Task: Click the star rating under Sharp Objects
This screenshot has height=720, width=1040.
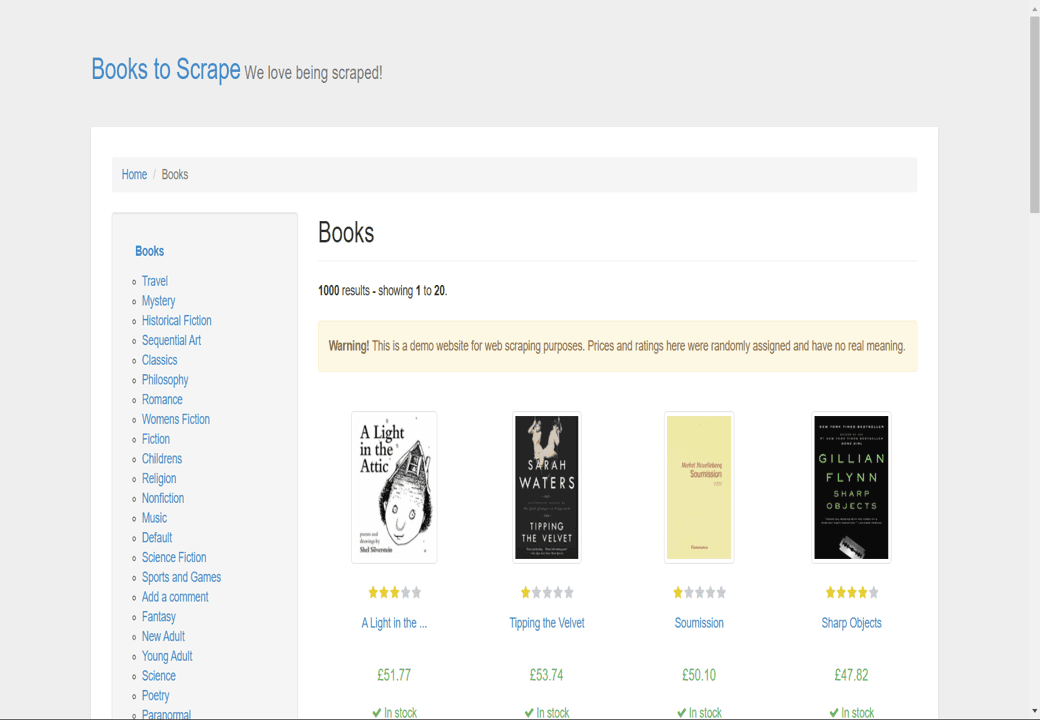Action: pos(852,593)
